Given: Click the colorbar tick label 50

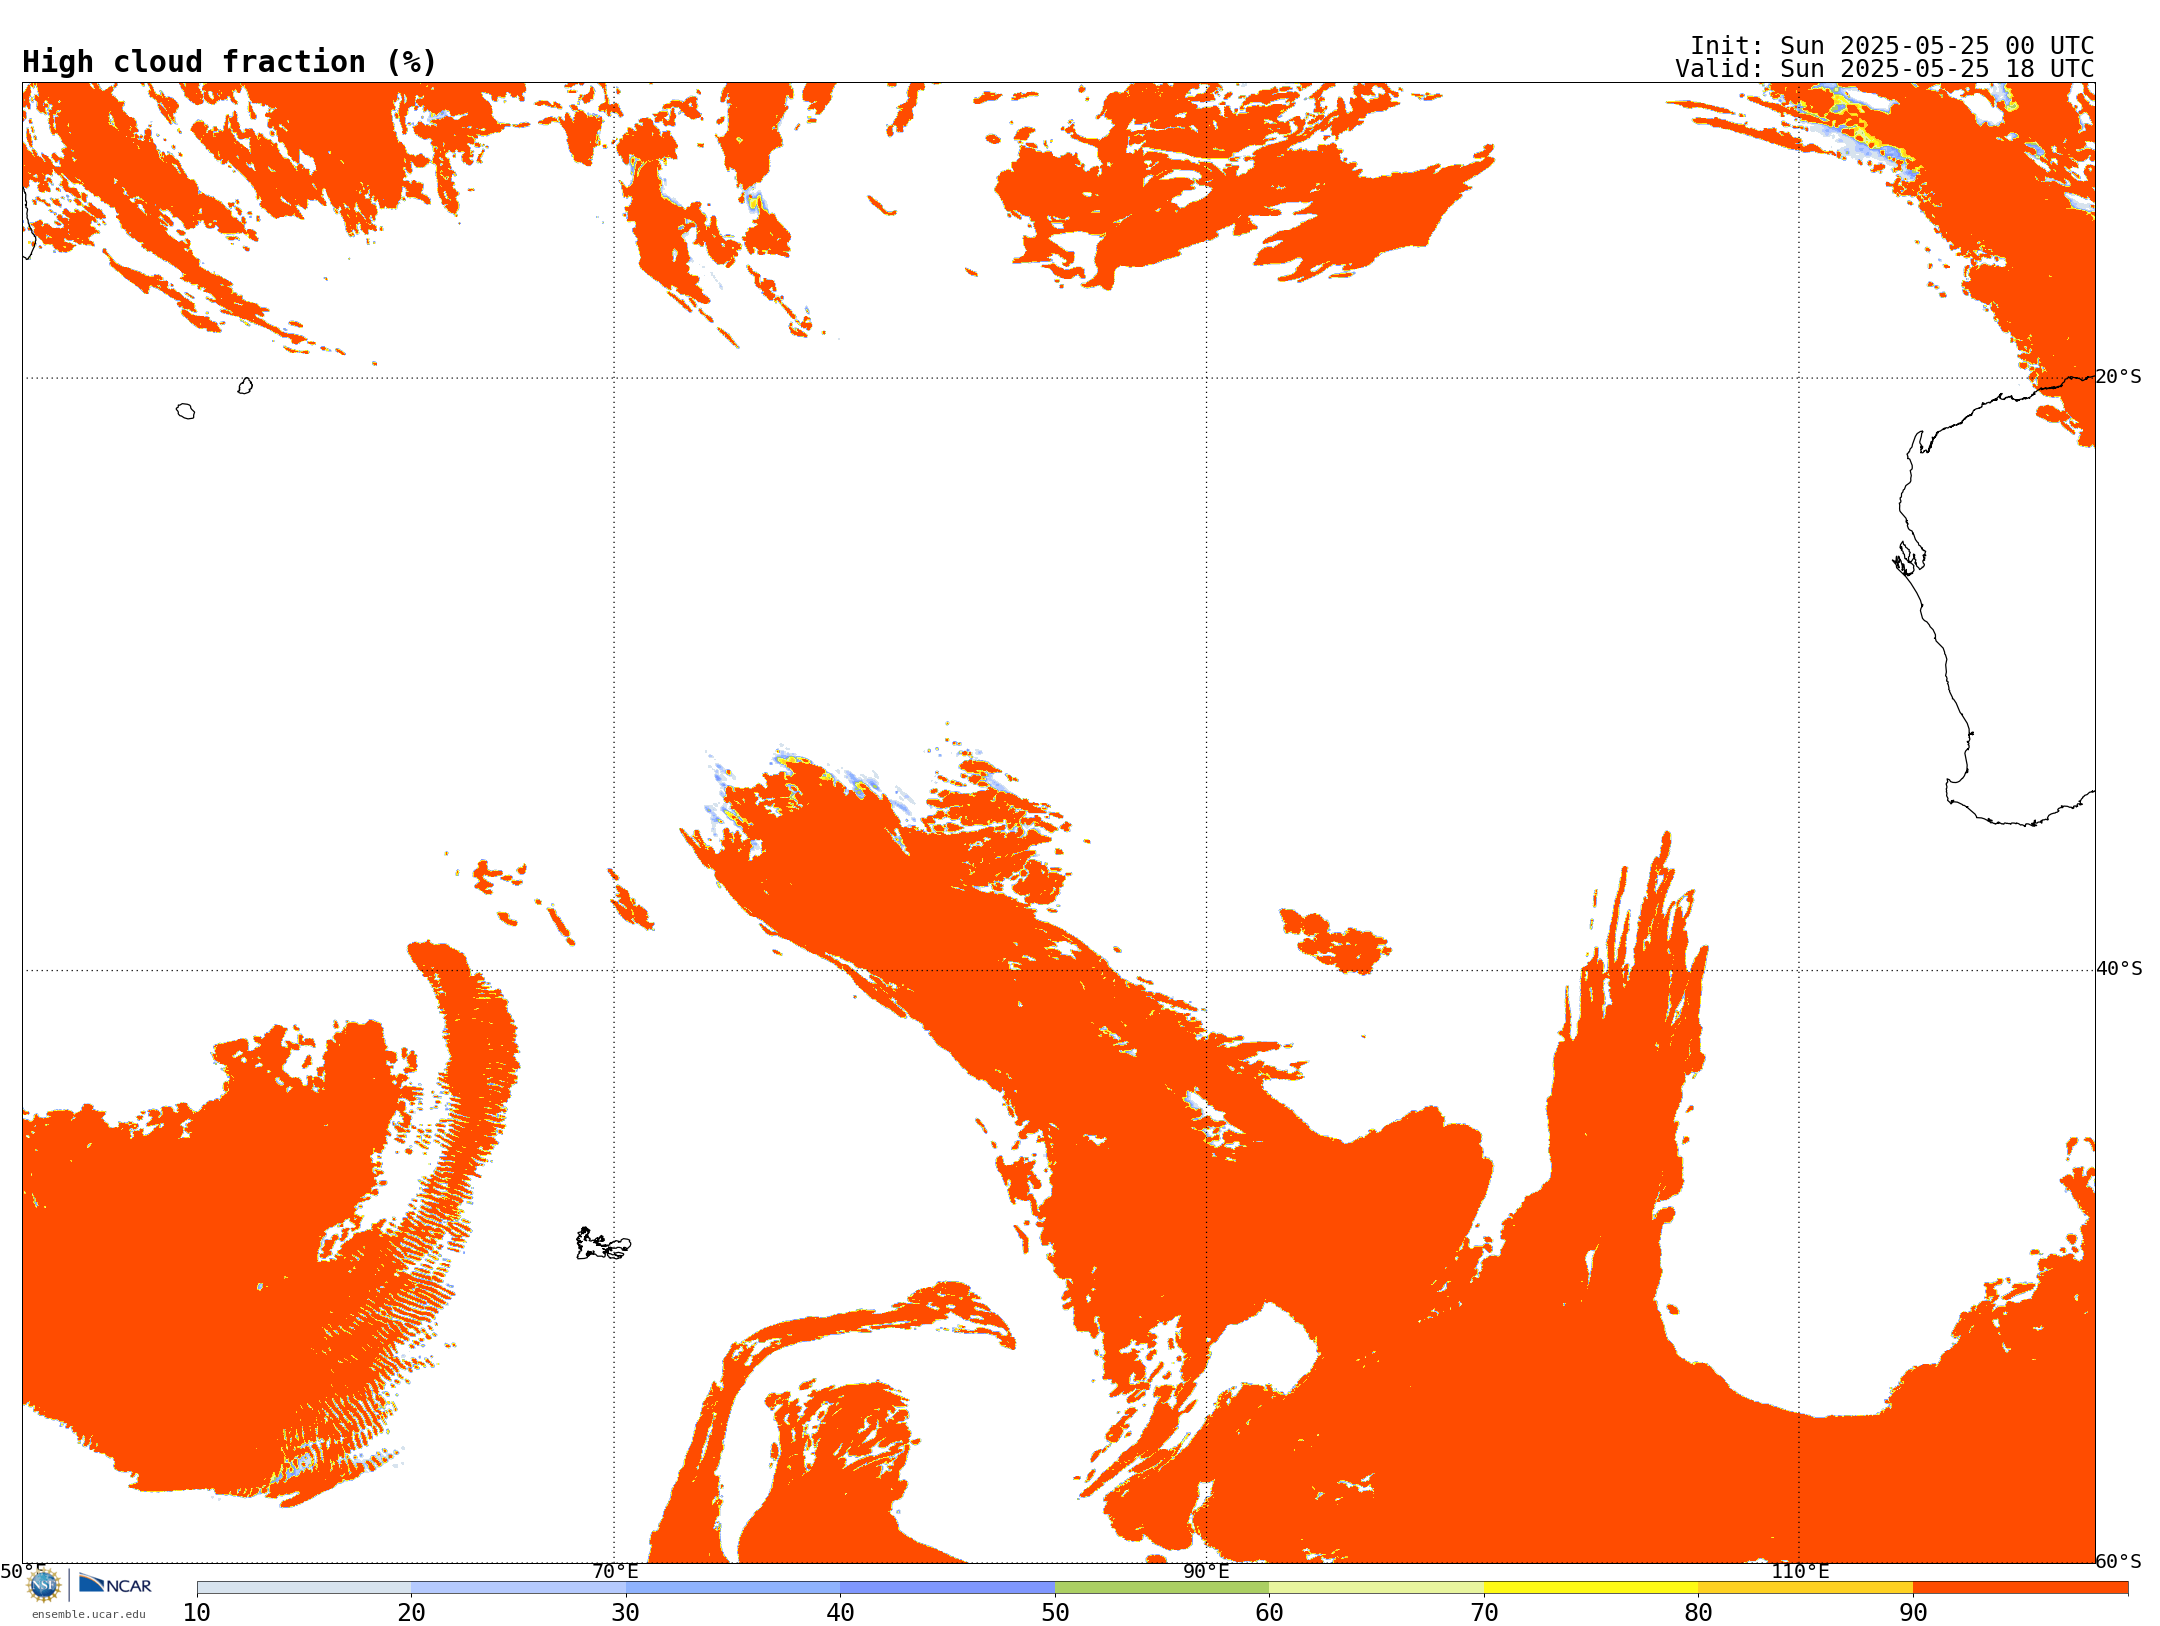Looking at the screenshot, I should 1055,1613.
